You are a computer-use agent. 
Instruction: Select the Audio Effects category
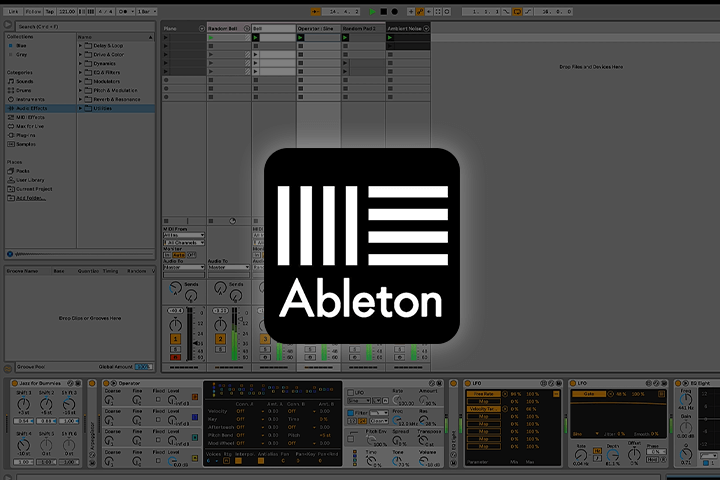(40, 108)
